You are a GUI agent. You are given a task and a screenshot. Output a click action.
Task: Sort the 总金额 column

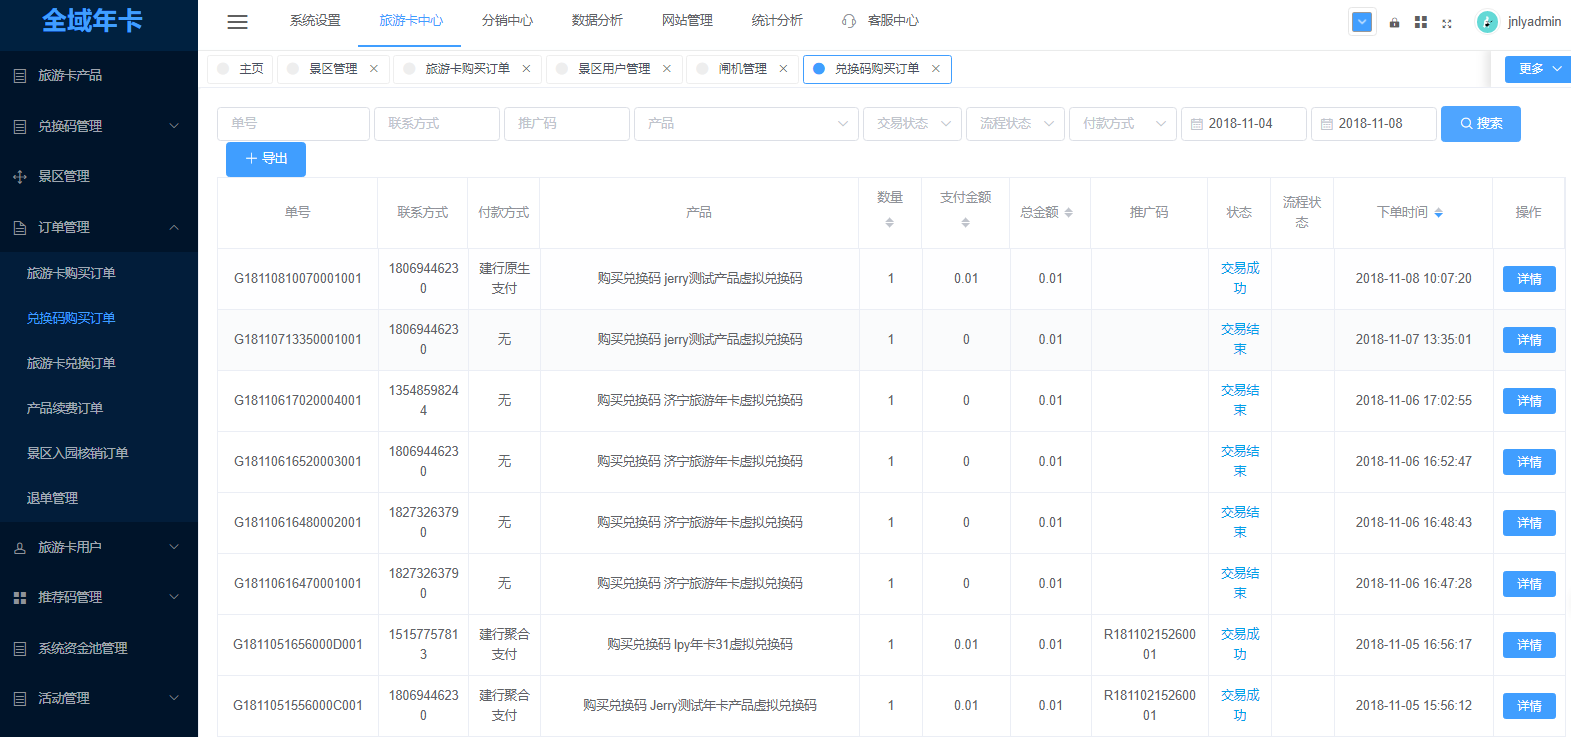point(1068,213)
